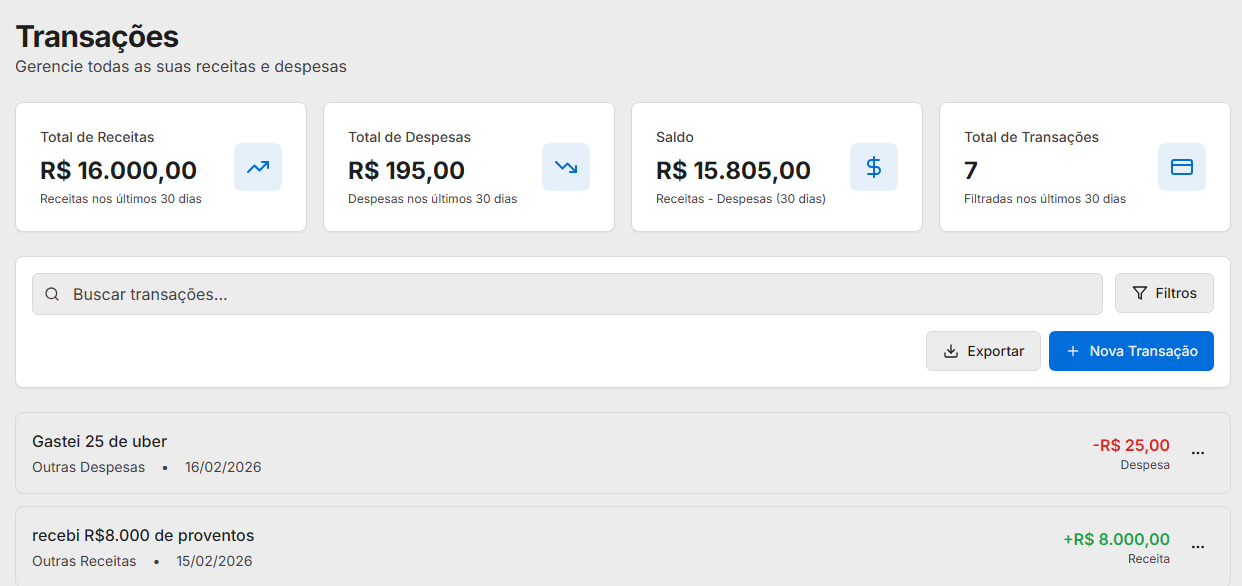This screenshot has height=586, width=1242.
Task: Click the downward trend icon on Total de Despesas card
Action: [566, 167]
